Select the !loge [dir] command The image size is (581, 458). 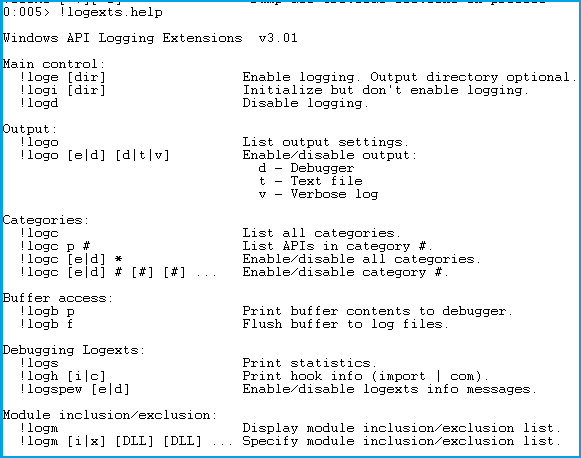pos(63,77)
